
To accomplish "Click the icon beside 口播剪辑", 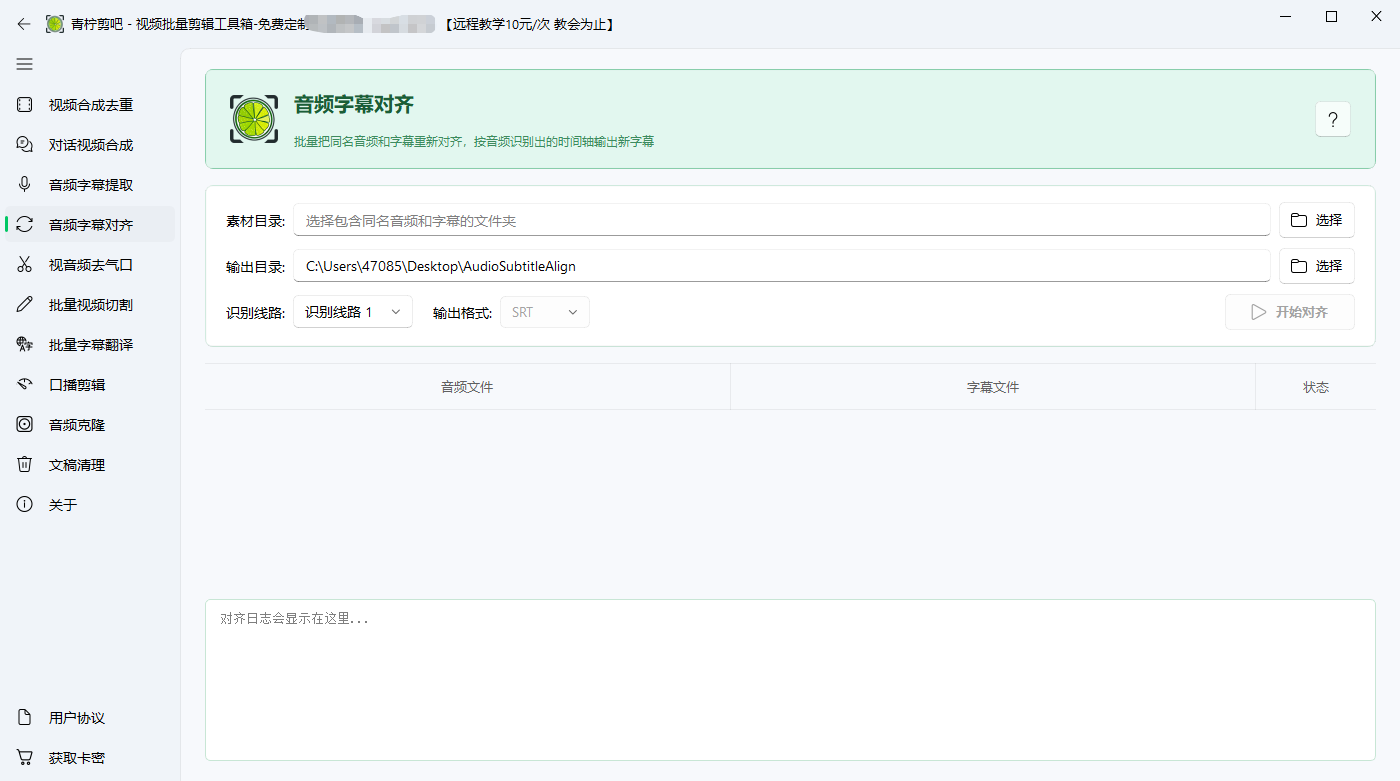I will (25, 385).
